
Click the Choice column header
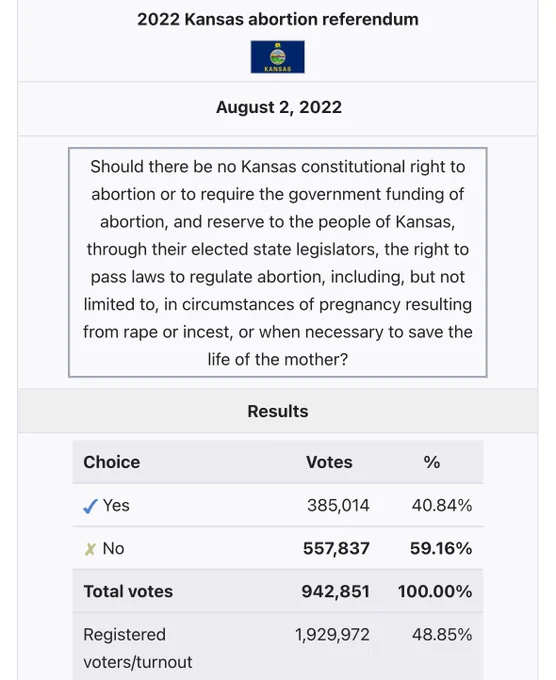(111, 462)
